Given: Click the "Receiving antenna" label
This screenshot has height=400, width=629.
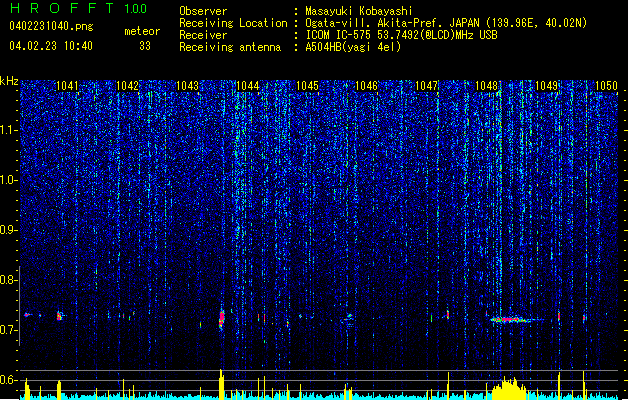Looking at the screenshot, I should [x=230, y=47].
